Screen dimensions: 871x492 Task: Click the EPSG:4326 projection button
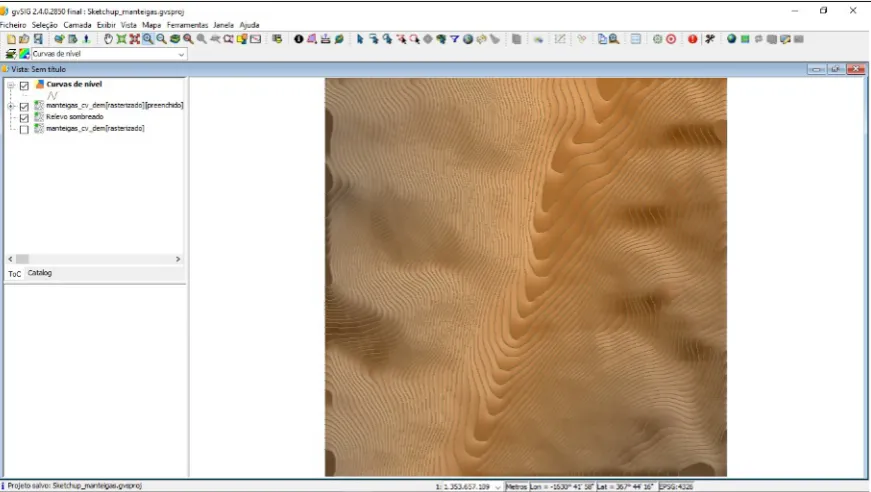[676, 487]
